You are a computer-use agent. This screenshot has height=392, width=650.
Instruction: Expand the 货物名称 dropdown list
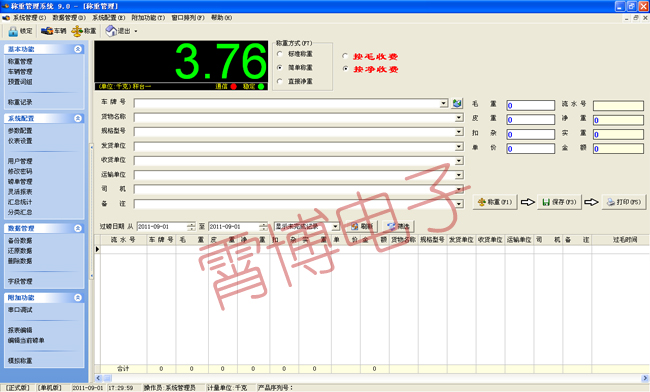(459, 118)
